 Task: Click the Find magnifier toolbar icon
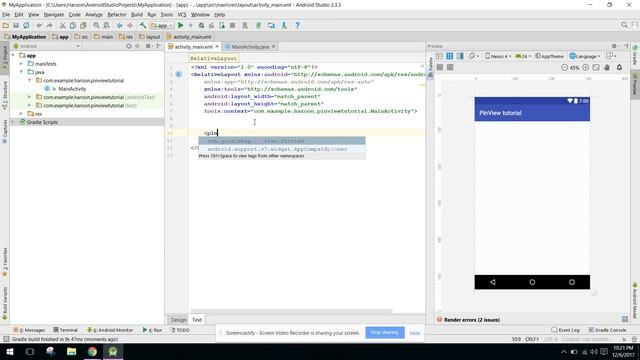point(96,25)
